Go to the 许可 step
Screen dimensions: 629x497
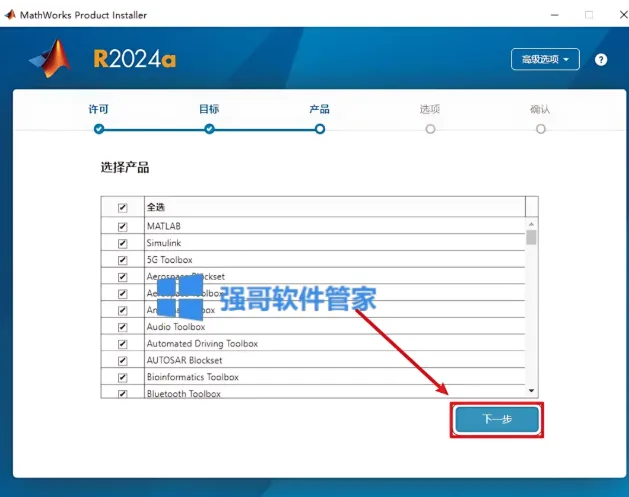point(98,109)
